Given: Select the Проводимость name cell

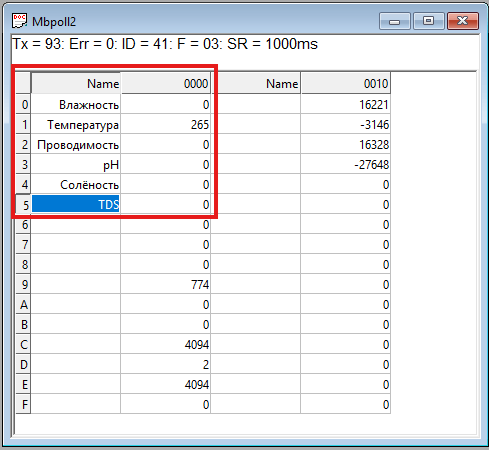Looking at the screenshot, I should (x=76, y=144).
